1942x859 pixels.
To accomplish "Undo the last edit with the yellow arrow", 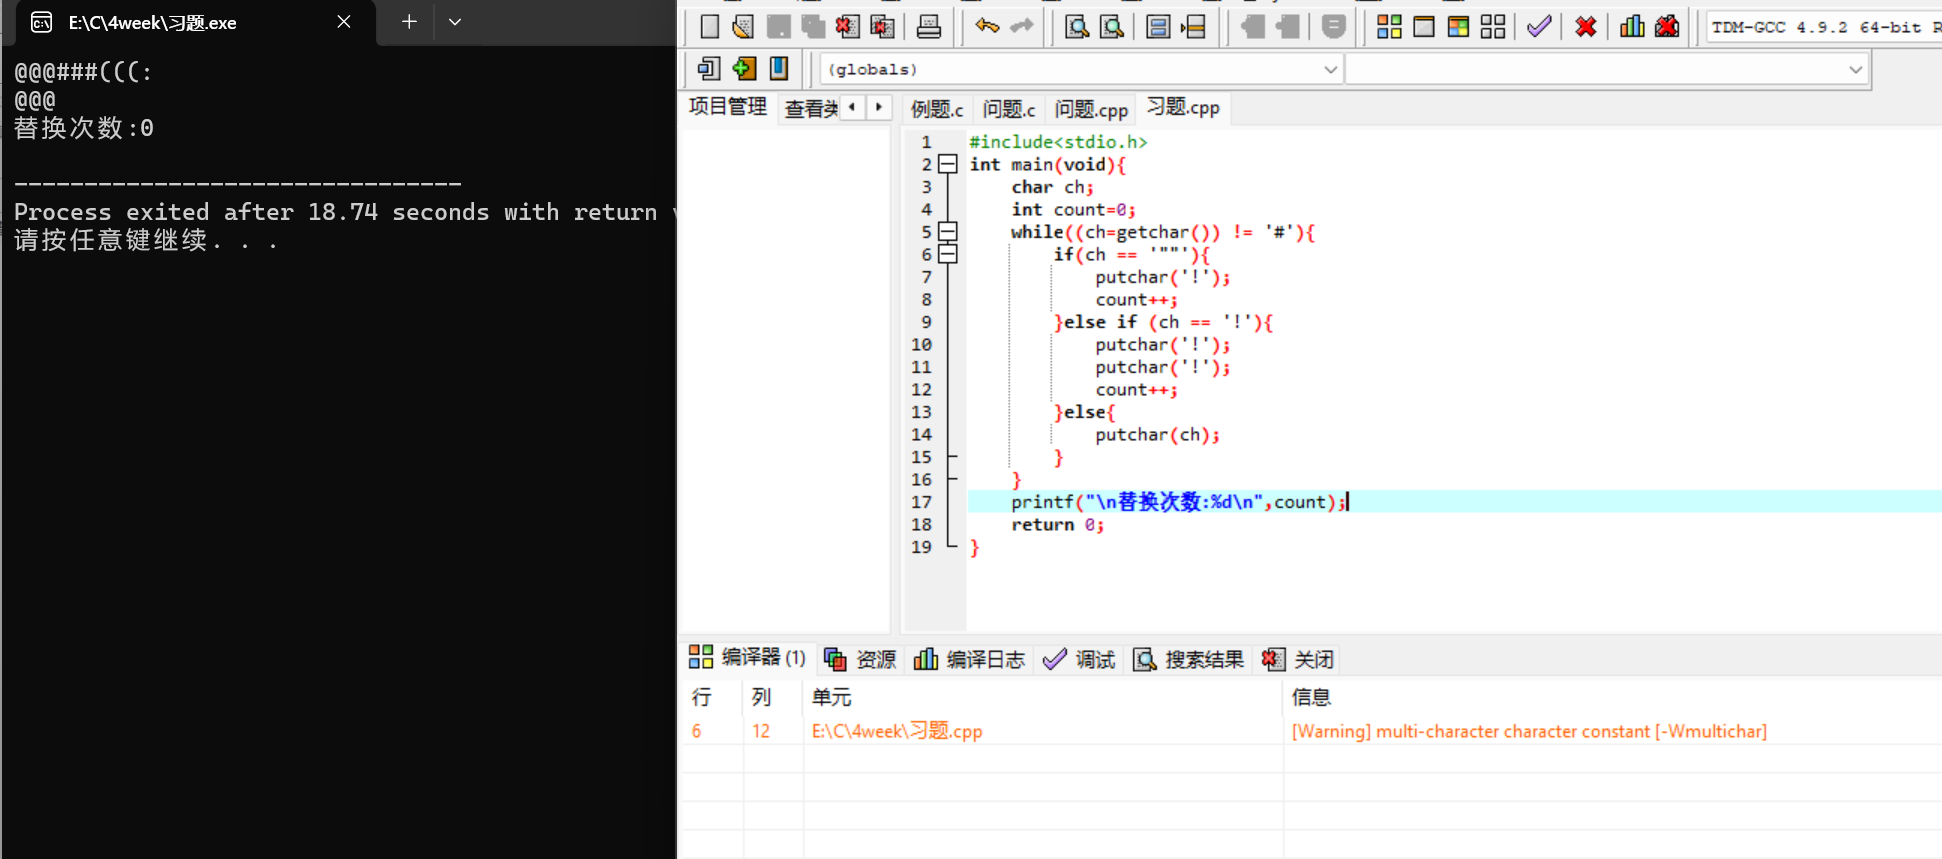I will 987,27.
